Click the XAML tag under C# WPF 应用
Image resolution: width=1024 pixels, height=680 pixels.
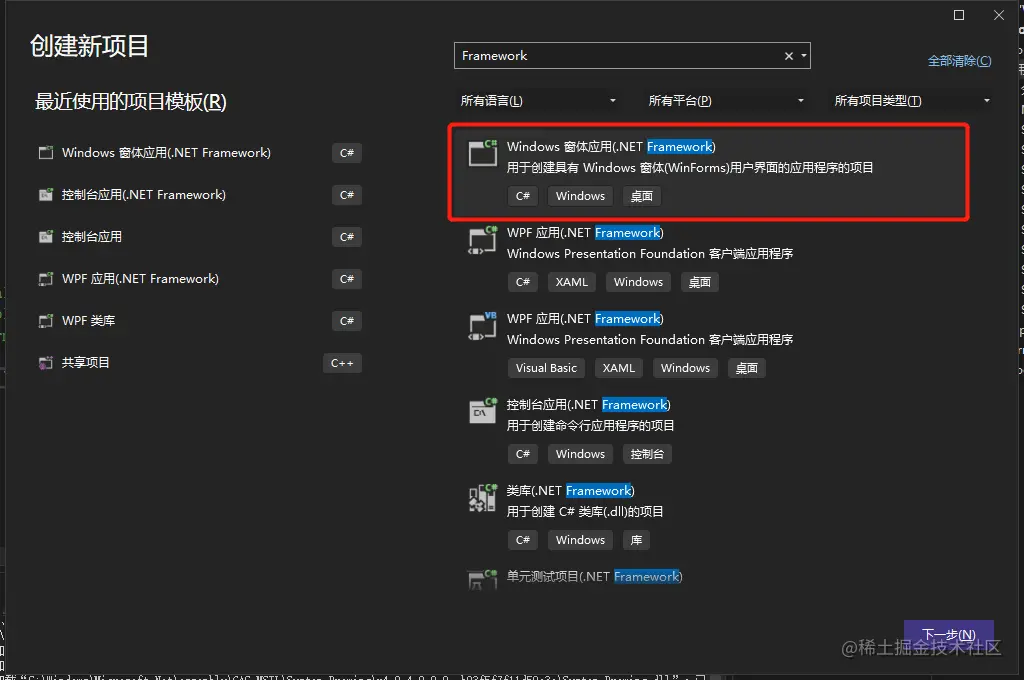[571, 282]
